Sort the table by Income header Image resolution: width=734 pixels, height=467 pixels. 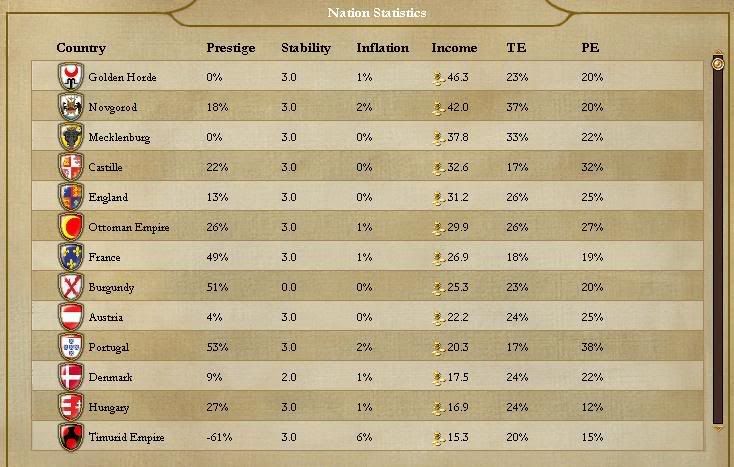pos(454,48)
